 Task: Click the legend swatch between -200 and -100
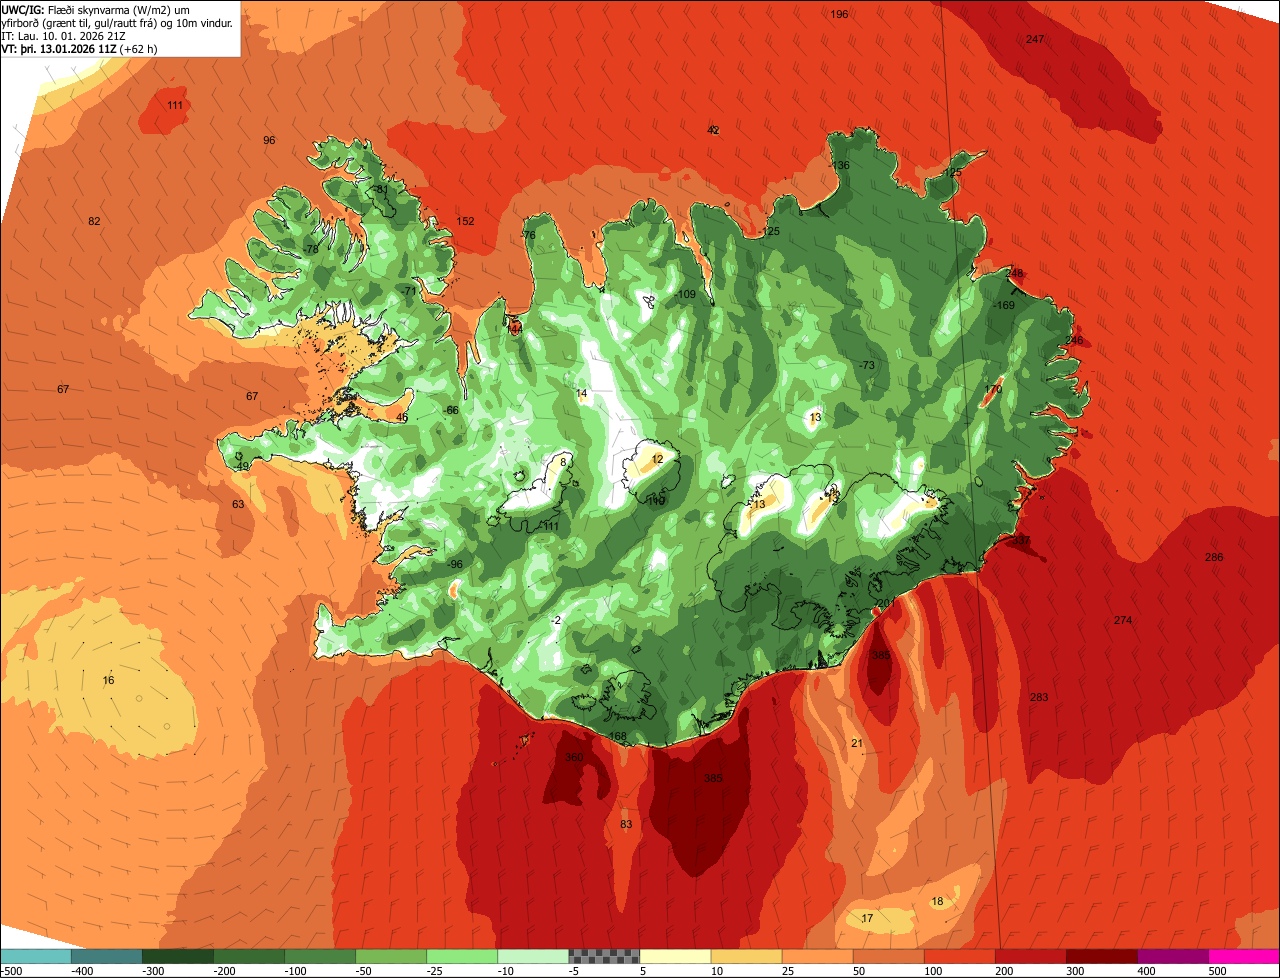coord(248,955)
